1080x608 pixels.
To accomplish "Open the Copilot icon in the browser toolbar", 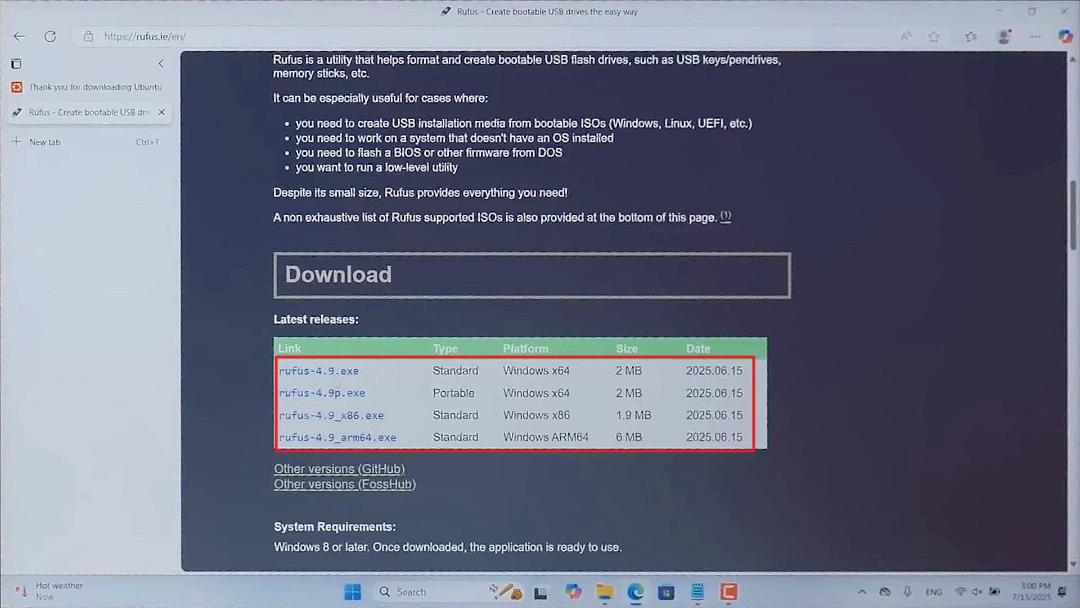I will [x=1065, y=36].
